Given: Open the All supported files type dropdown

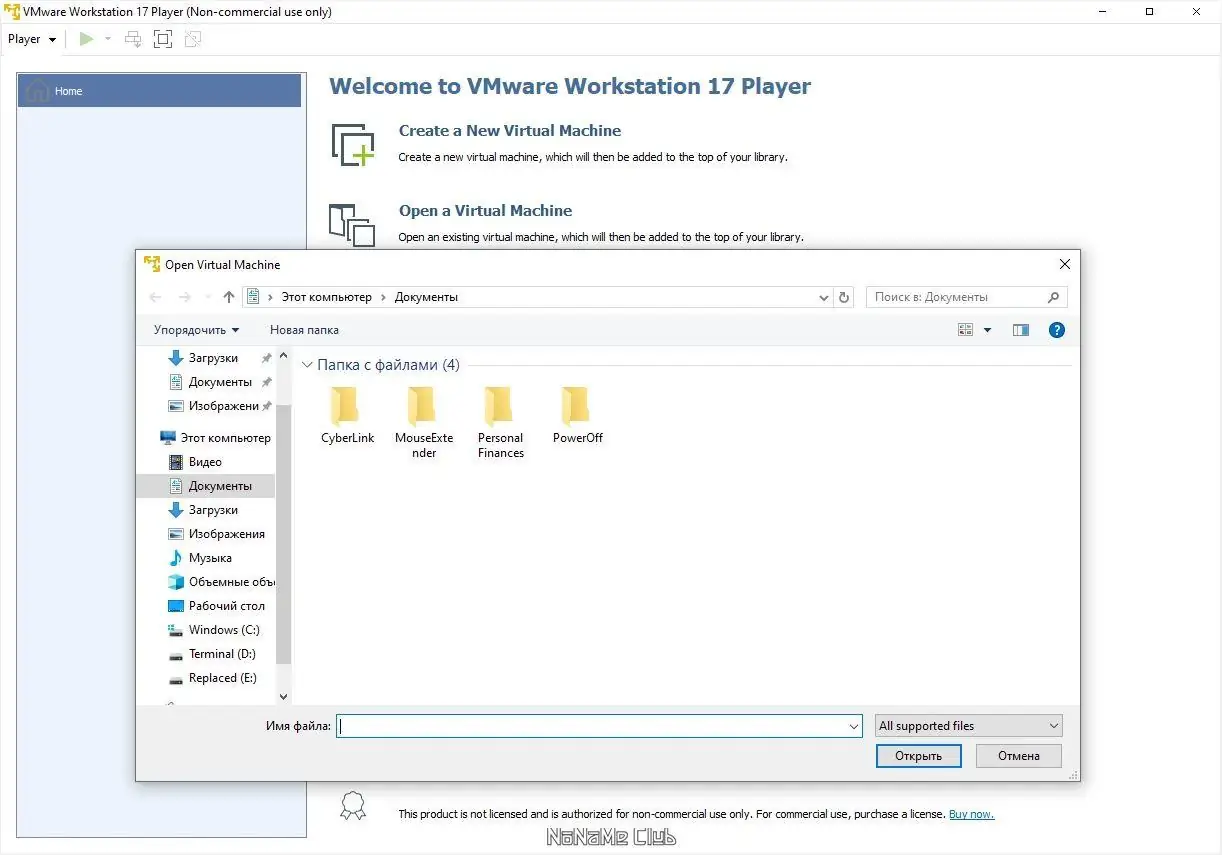Looking at the screenshot, I should coord(968,726).
